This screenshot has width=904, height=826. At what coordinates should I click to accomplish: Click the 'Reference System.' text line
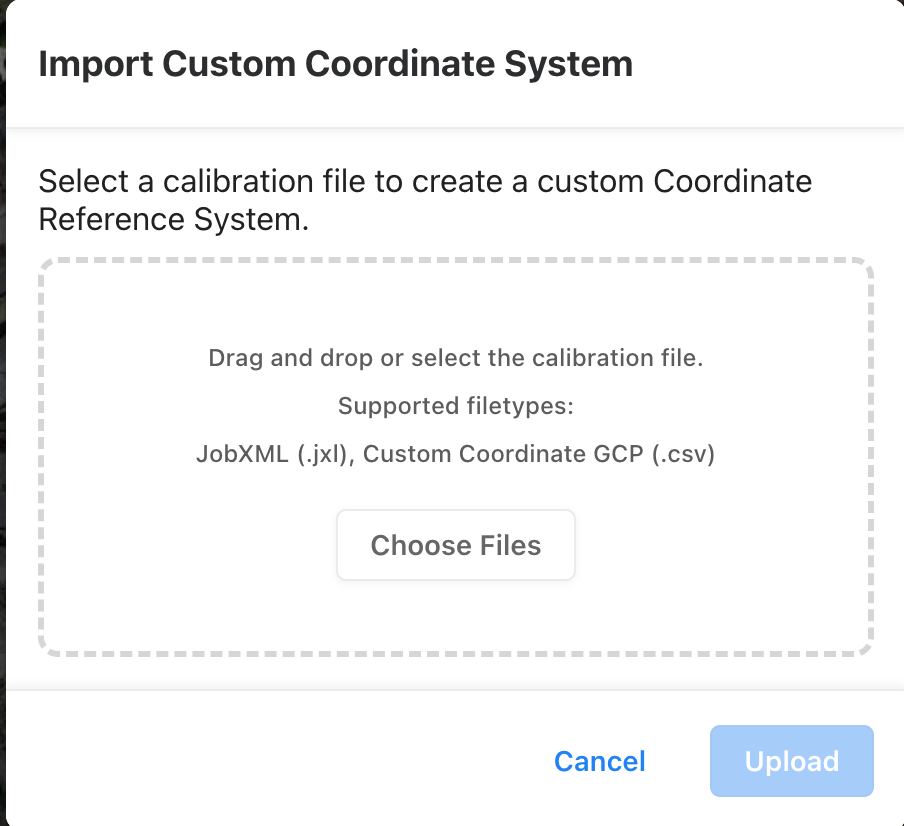point(174,220)
